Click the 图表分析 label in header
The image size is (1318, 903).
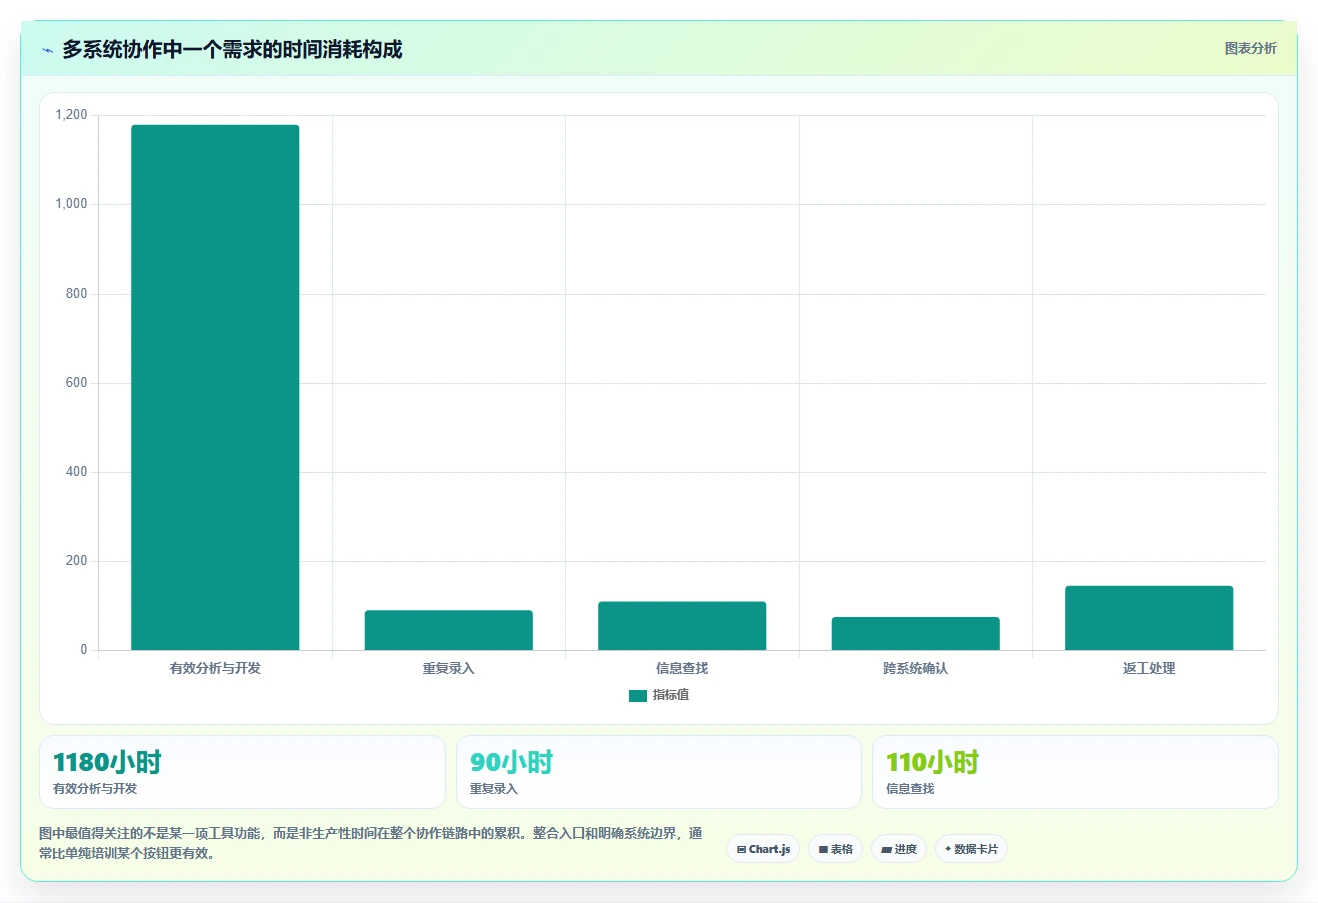(1250, 48)
